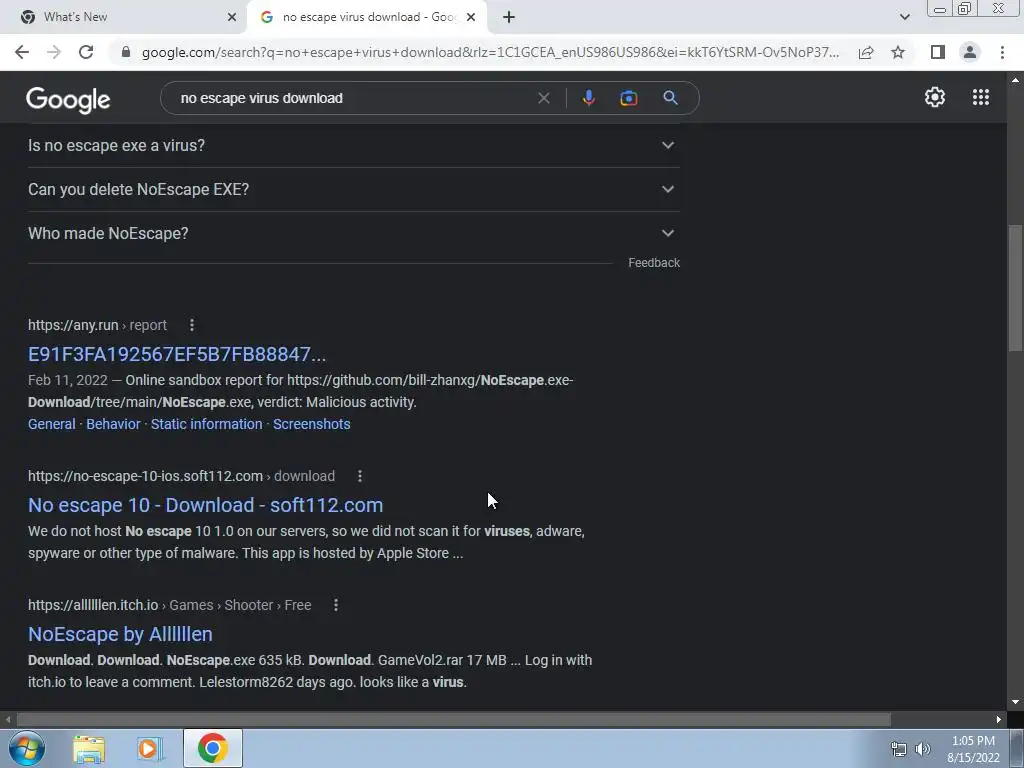Reload the page with the refresh icon

[x=86, y=52]
